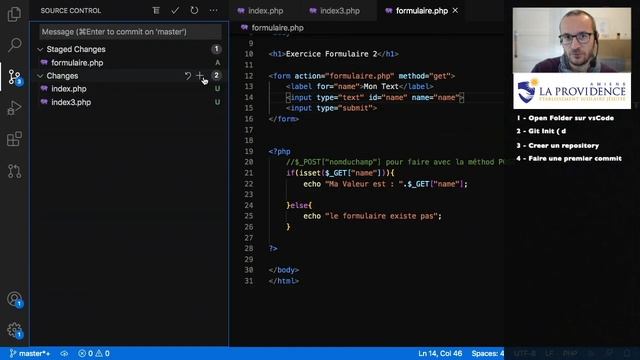640x360 pixels.
Task: Click the 'Mon Text' label content
Action: point(381,87)
